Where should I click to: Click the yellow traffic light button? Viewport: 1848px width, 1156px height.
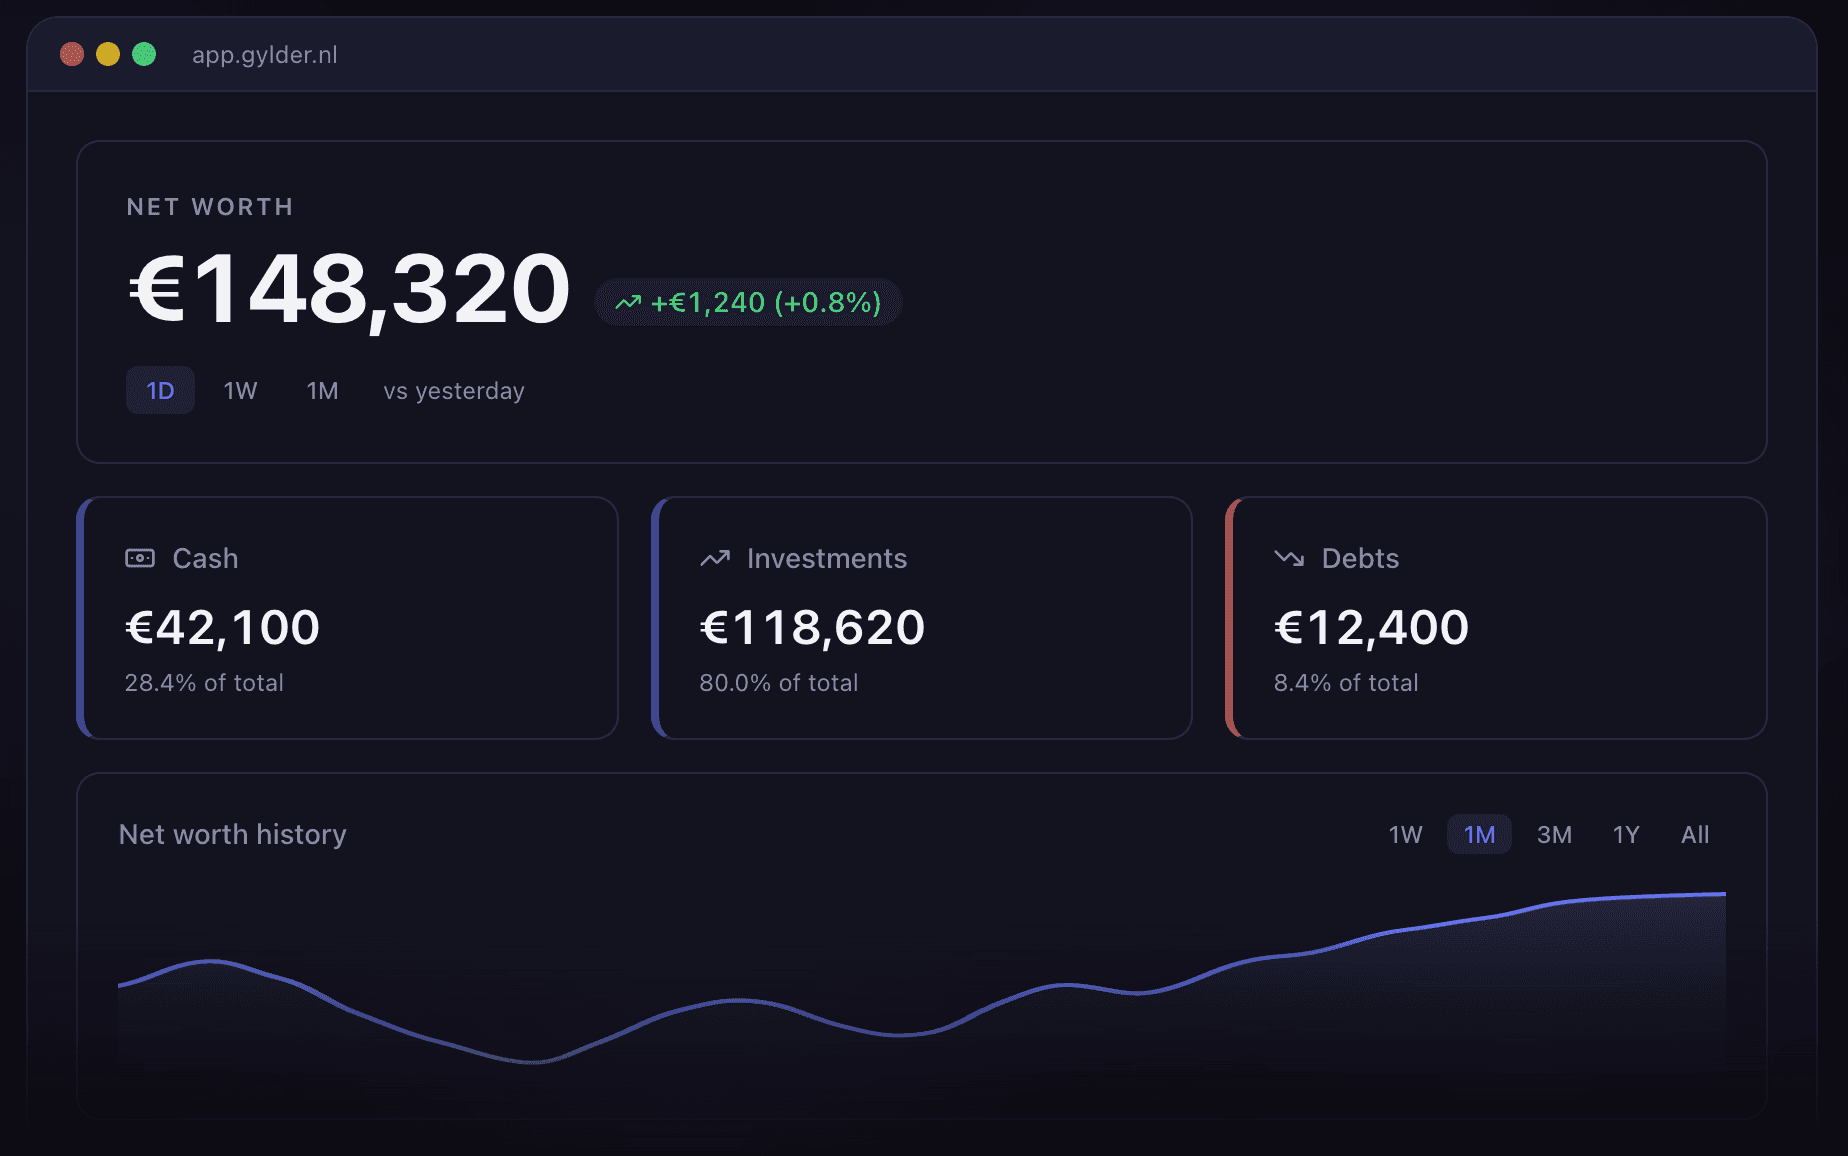[107, 54]
